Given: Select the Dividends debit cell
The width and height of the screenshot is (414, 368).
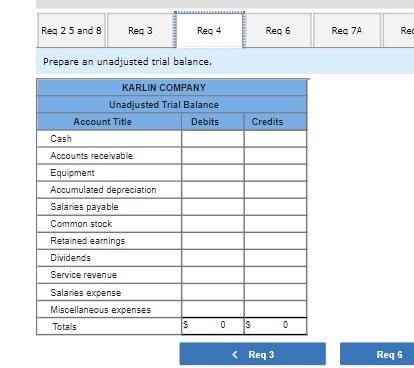Looking at the screenshot, I should coord(213,258).
